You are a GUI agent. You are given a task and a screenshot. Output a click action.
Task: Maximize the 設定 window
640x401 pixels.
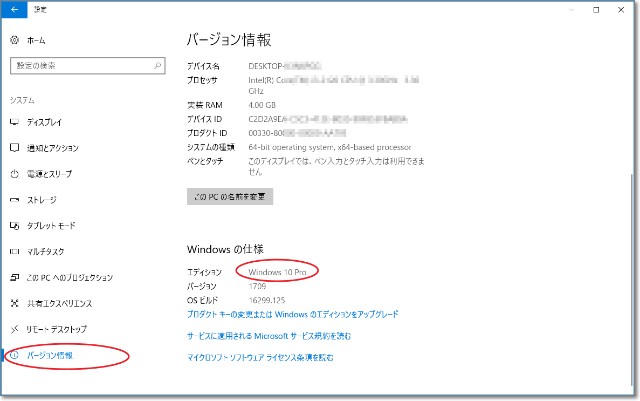596,9
